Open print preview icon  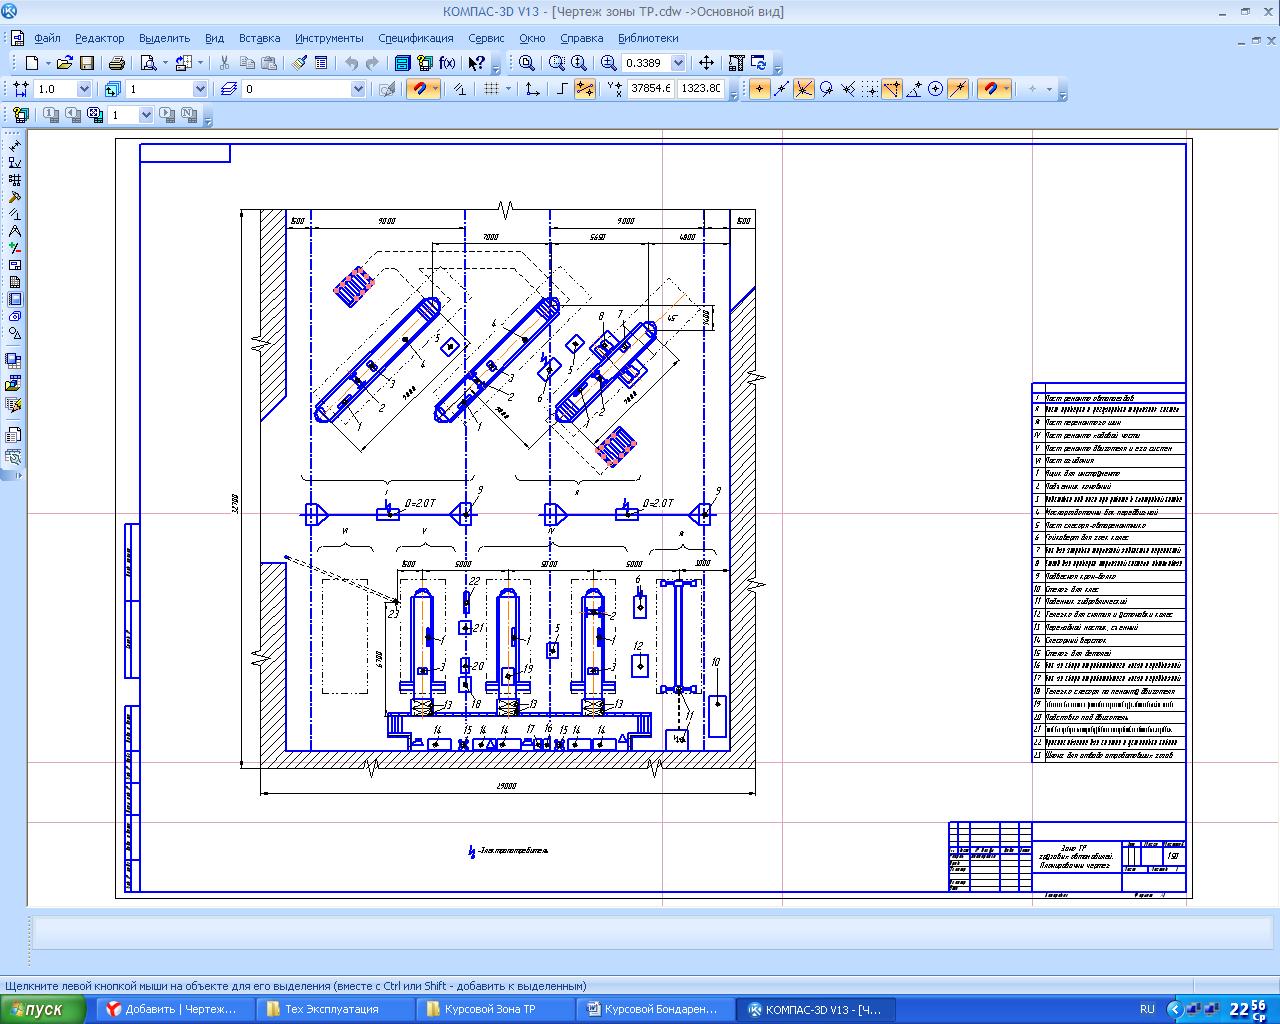coord(148,62)
